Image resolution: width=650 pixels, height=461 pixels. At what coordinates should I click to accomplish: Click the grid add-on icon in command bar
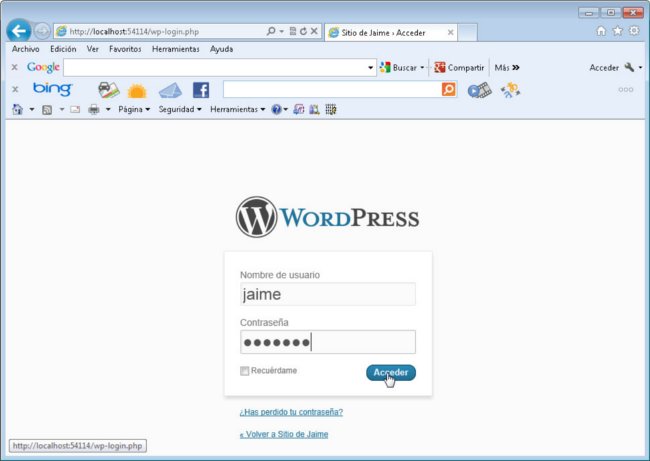331,109
